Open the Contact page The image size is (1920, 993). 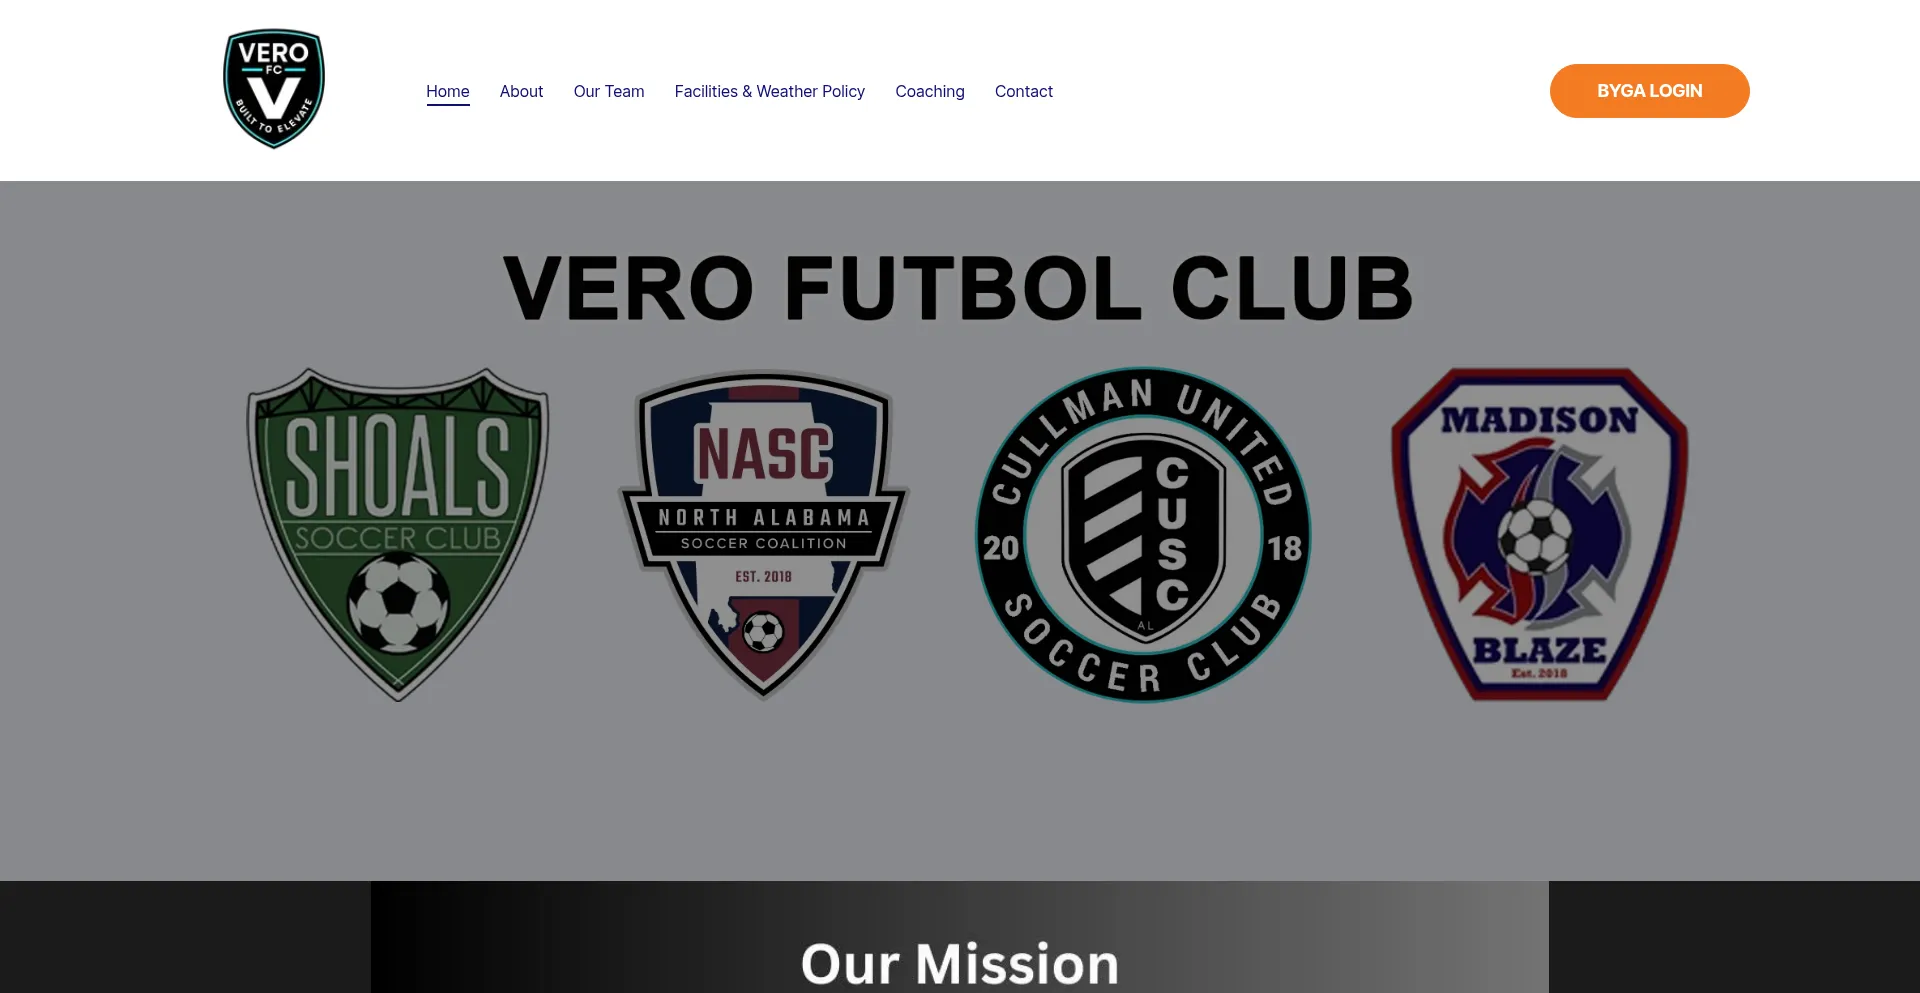click(x=1024, y=91)
